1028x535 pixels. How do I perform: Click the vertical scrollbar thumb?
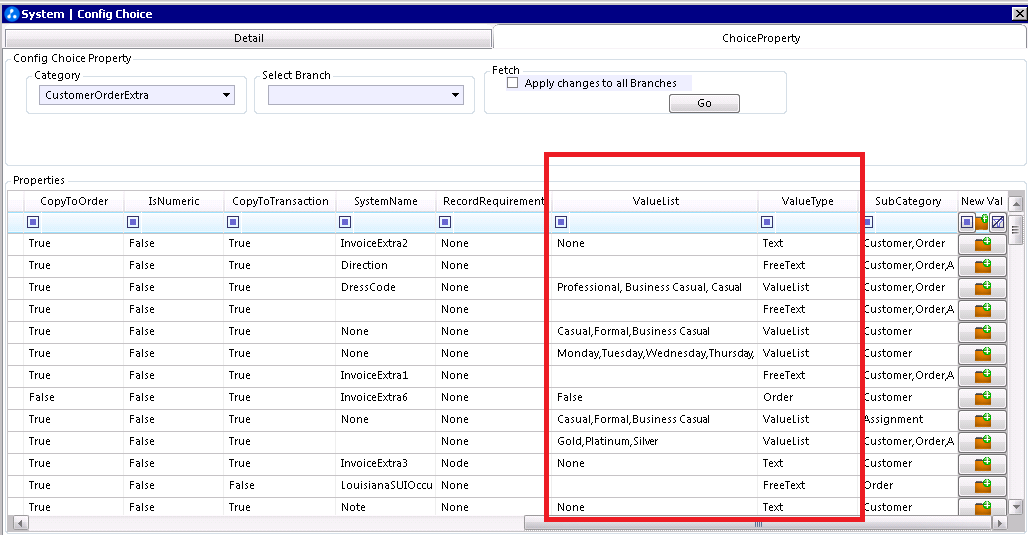coord(1016,229)
